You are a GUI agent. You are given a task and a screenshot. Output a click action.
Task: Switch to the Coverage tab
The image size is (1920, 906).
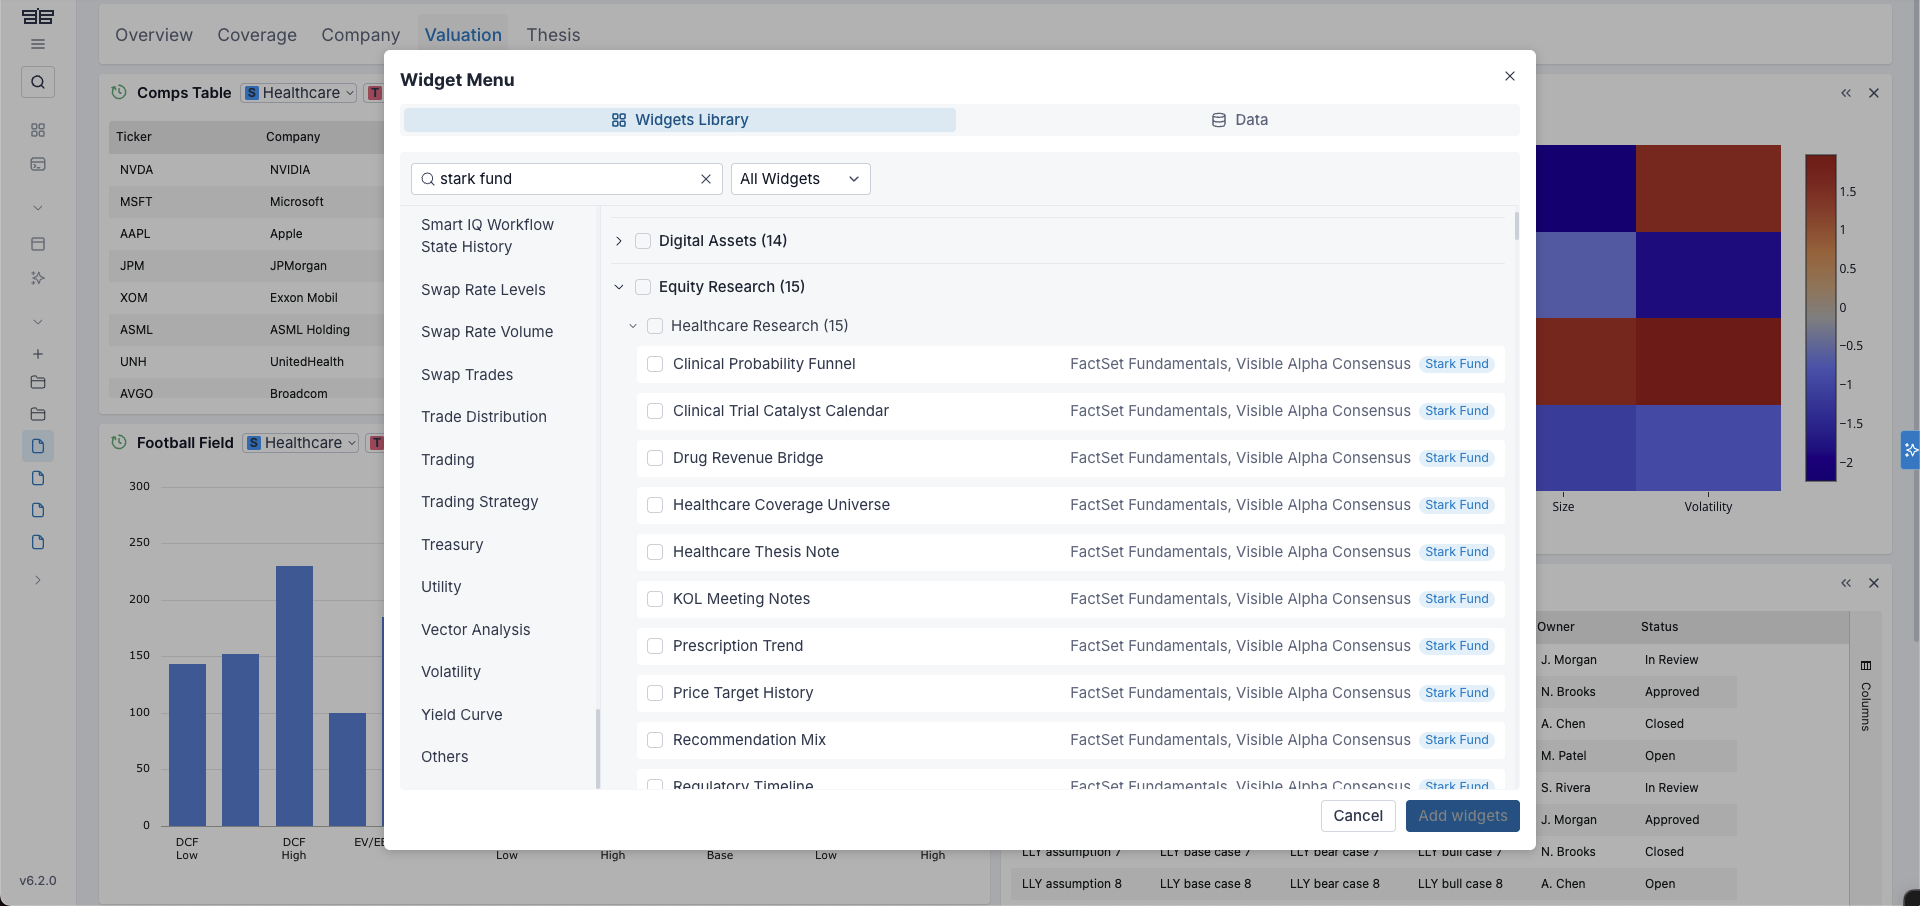[x=257, y=35]
